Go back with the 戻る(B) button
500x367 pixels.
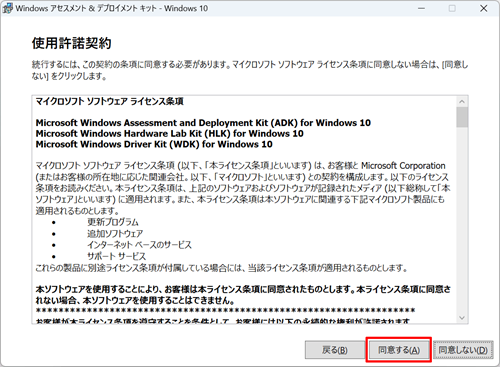point(335,350)
